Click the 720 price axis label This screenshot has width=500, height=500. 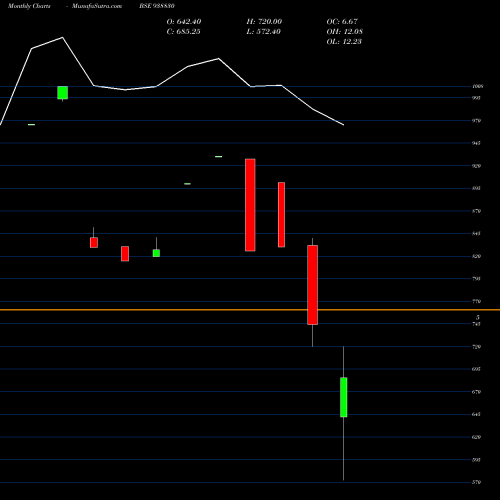477,347
